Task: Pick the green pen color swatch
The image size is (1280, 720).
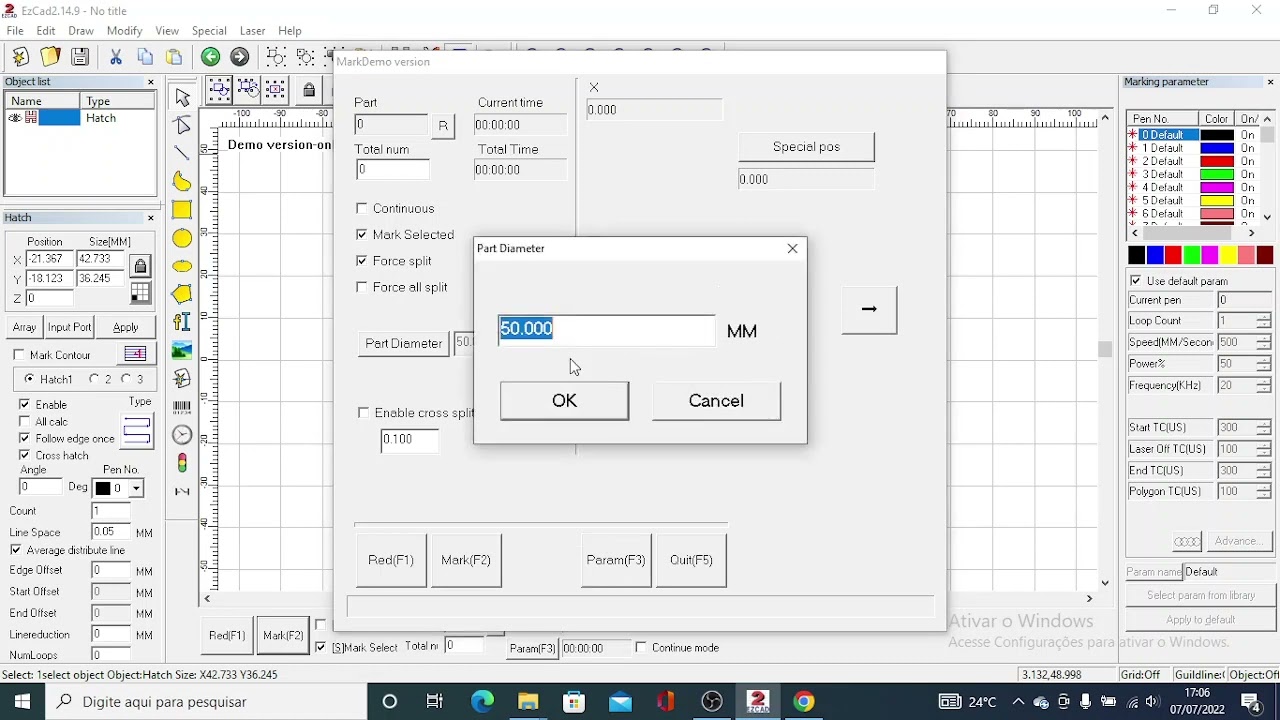Action: [1191, 256]
